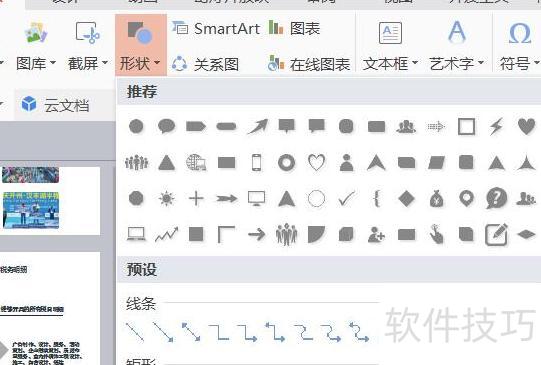Select the hollow square frame shape
This screenshot has height=365, width=541.
tap(466, 127)
